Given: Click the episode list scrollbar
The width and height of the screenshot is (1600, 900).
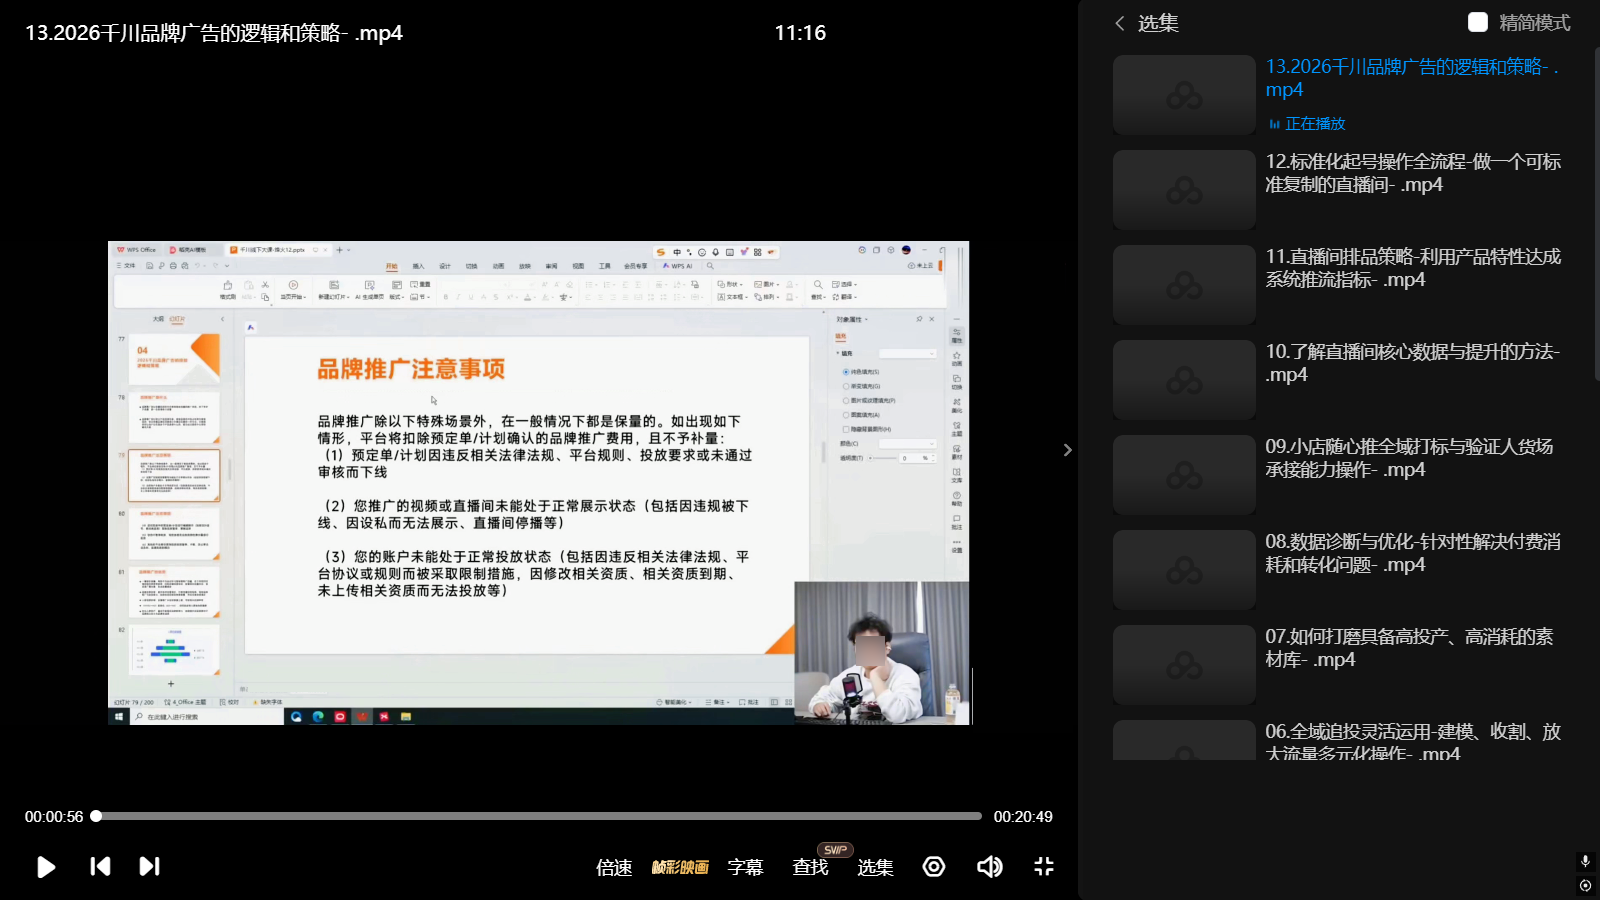Looking at the screenshot, I should coord(1596,213).
